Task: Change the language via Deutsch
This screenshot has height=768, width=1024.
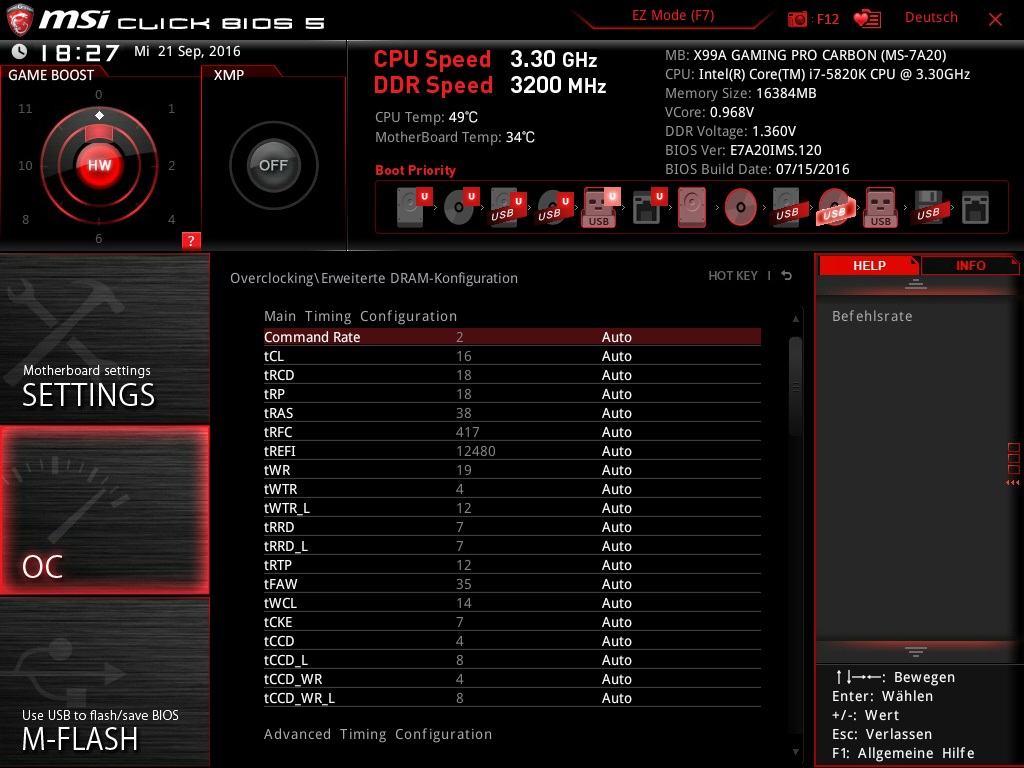Action: click(931, 18)
